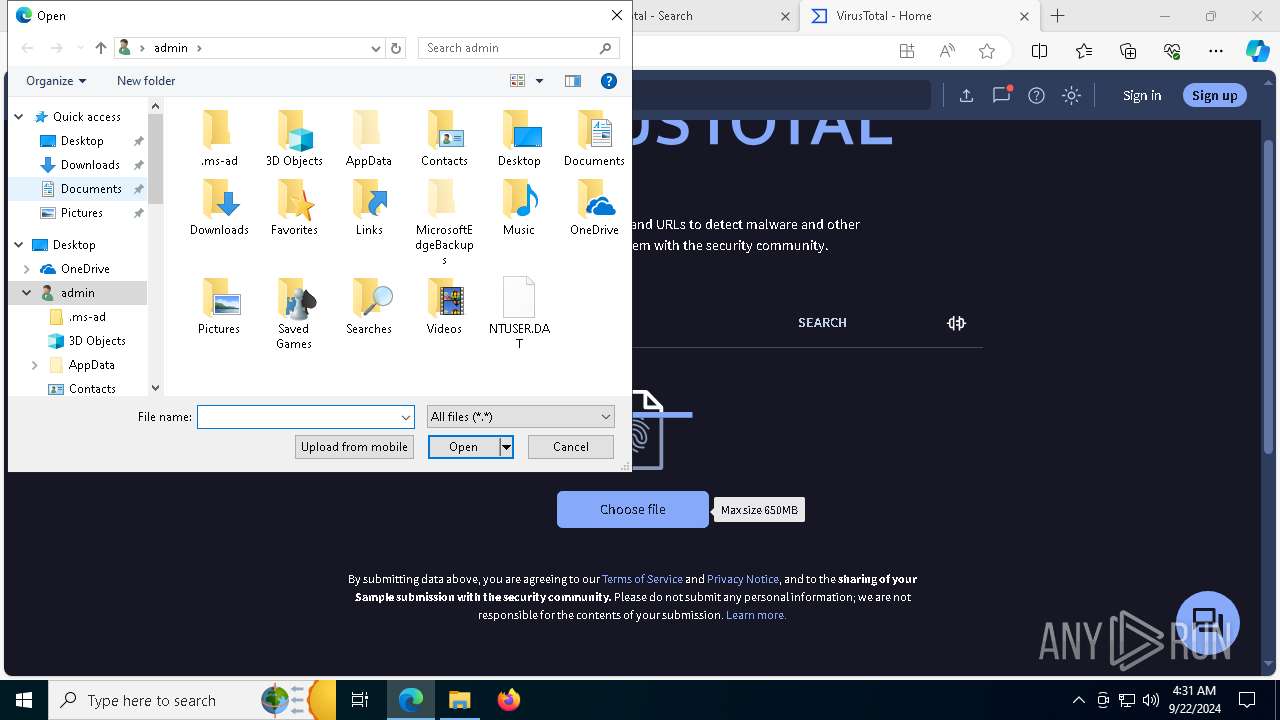Open the file type filter combo box
This screenshot has width=1280, height=720.
(520, 417)
